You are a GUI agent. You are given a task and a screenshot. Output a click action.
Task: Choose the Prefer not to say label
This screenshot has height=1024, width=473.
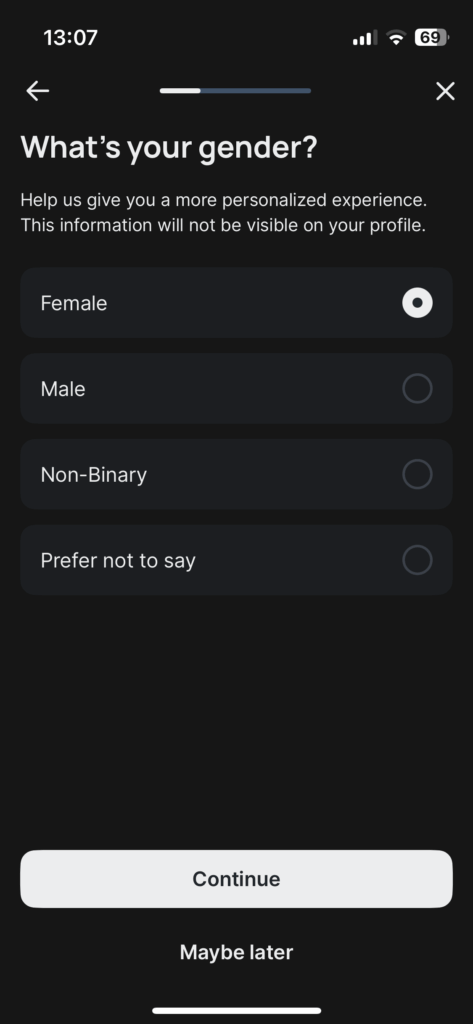[x=118, y=561]
